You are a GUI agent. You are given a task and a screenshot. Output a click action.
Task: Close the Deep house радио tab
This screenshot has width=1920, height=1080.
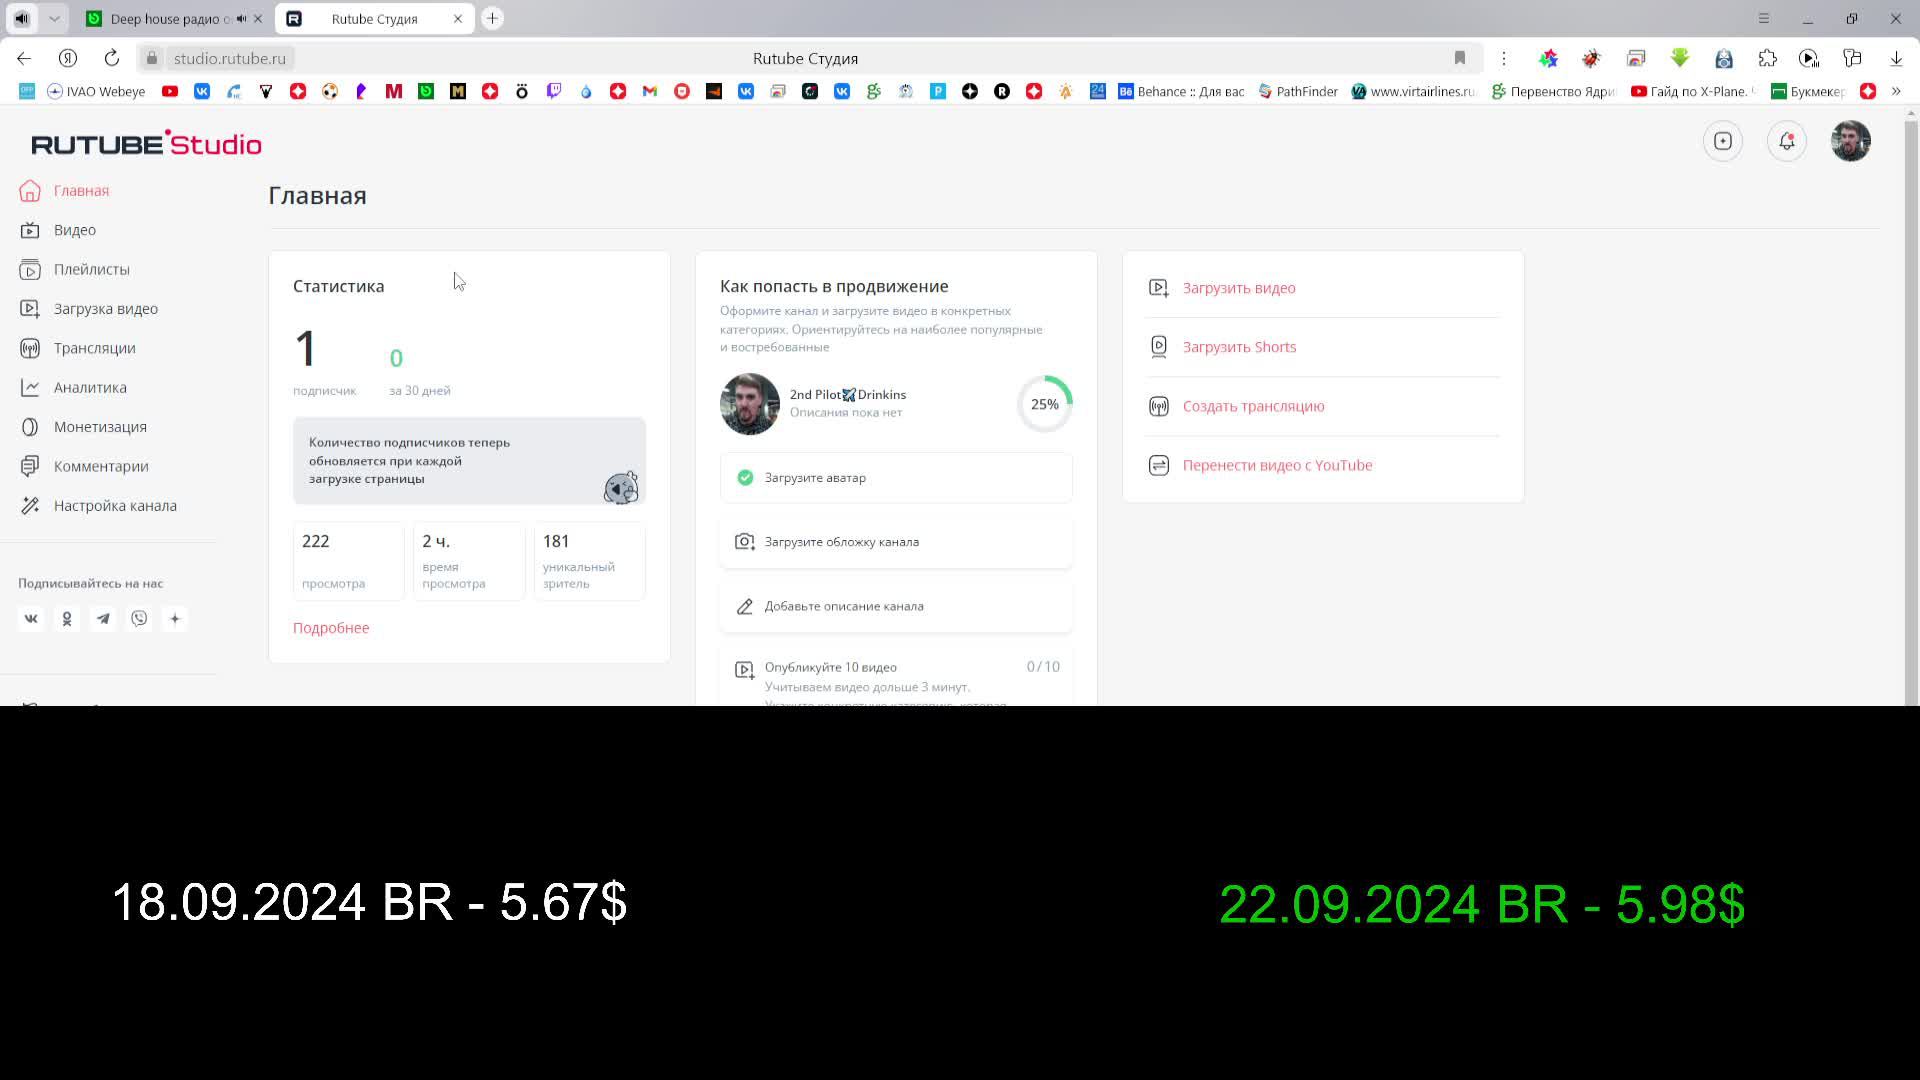tap(257, 19)
